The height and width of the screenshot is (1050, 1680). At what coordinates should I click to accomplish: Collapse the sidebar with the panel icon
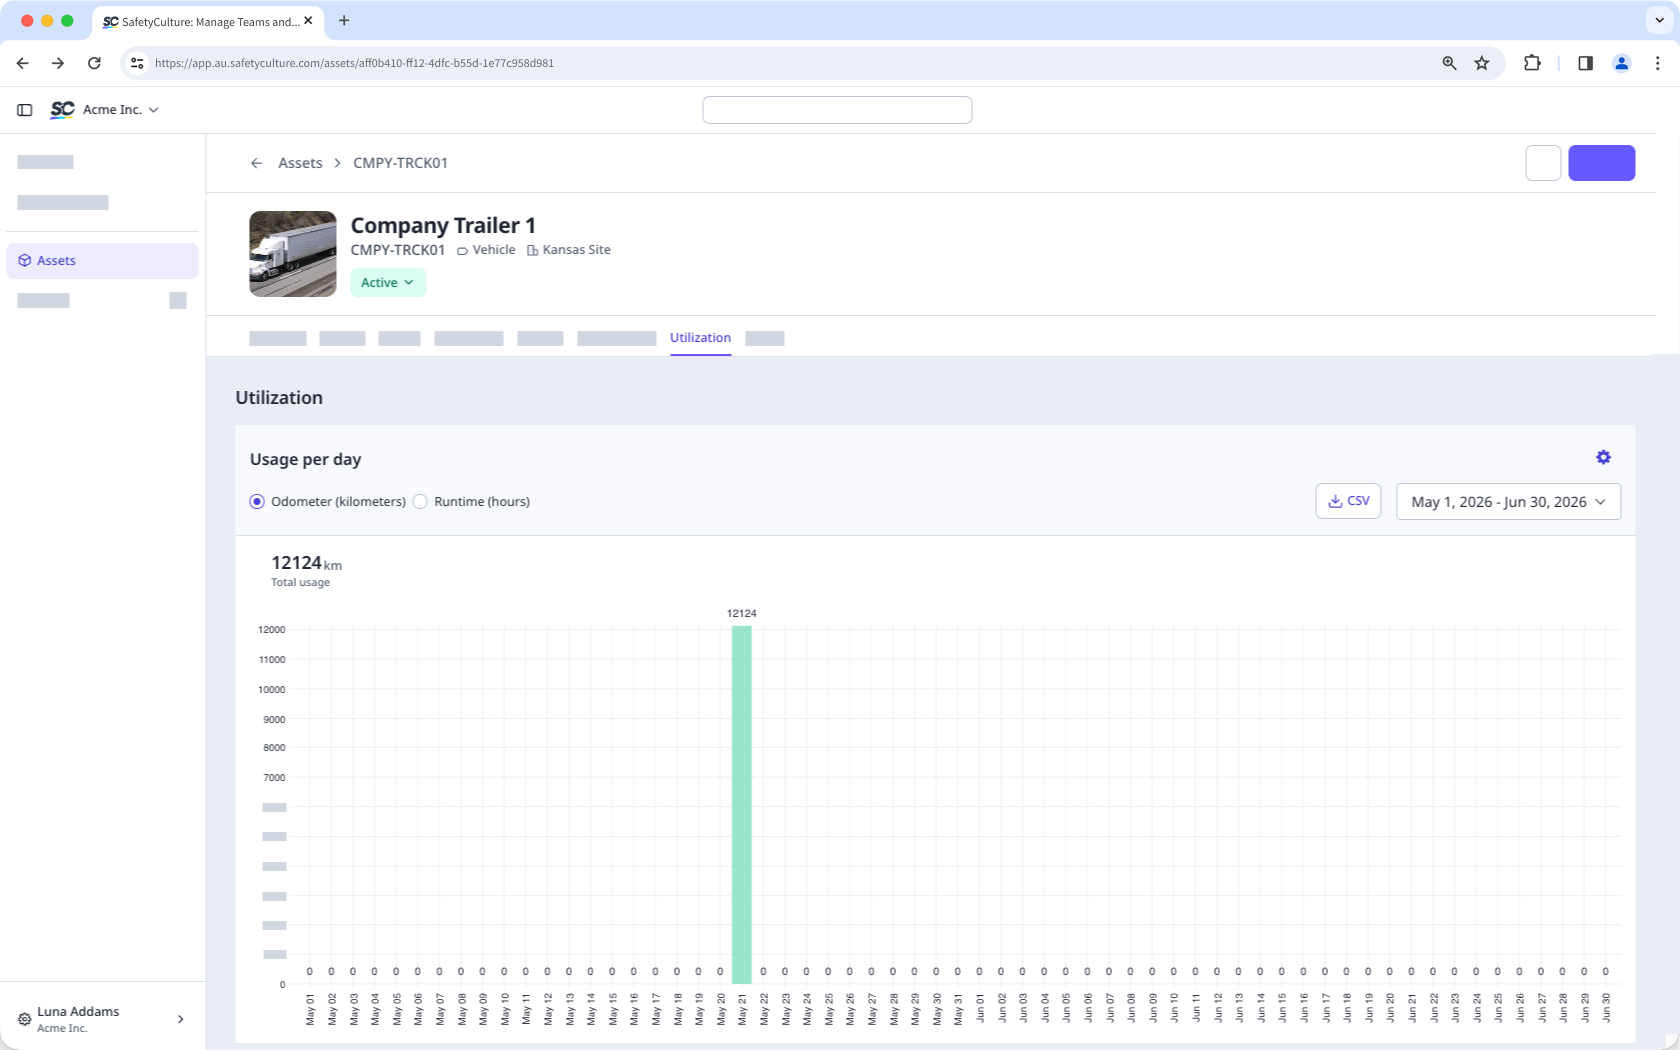pyautogui.click(x=25, y=110)
